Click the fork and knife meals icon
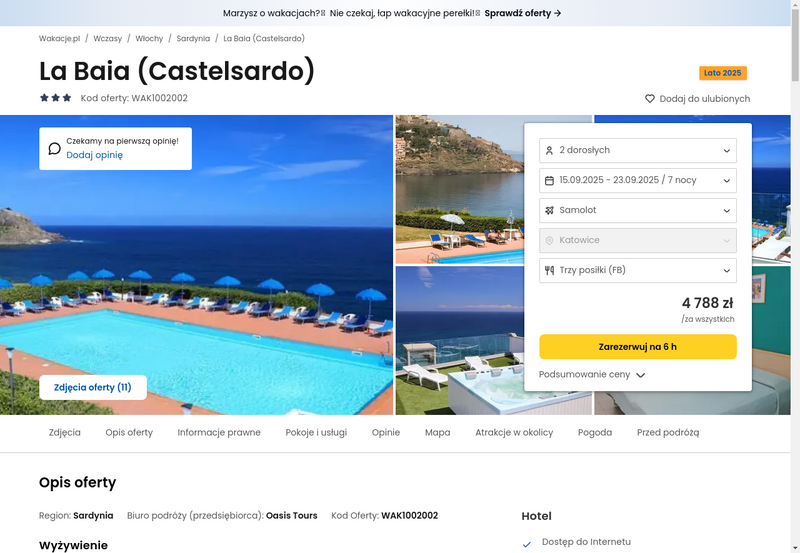The height and width of the screenshot is (553, 800). pos(549,270)
